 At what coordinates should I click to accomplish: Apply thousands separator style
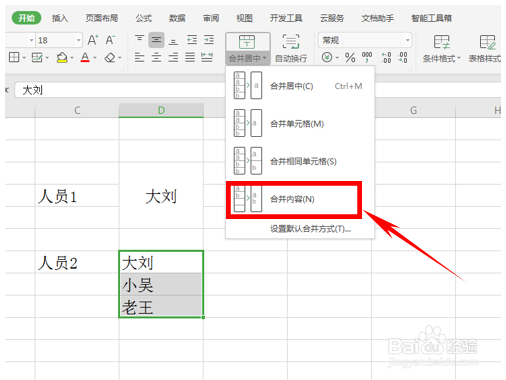(x=367, y=57)
